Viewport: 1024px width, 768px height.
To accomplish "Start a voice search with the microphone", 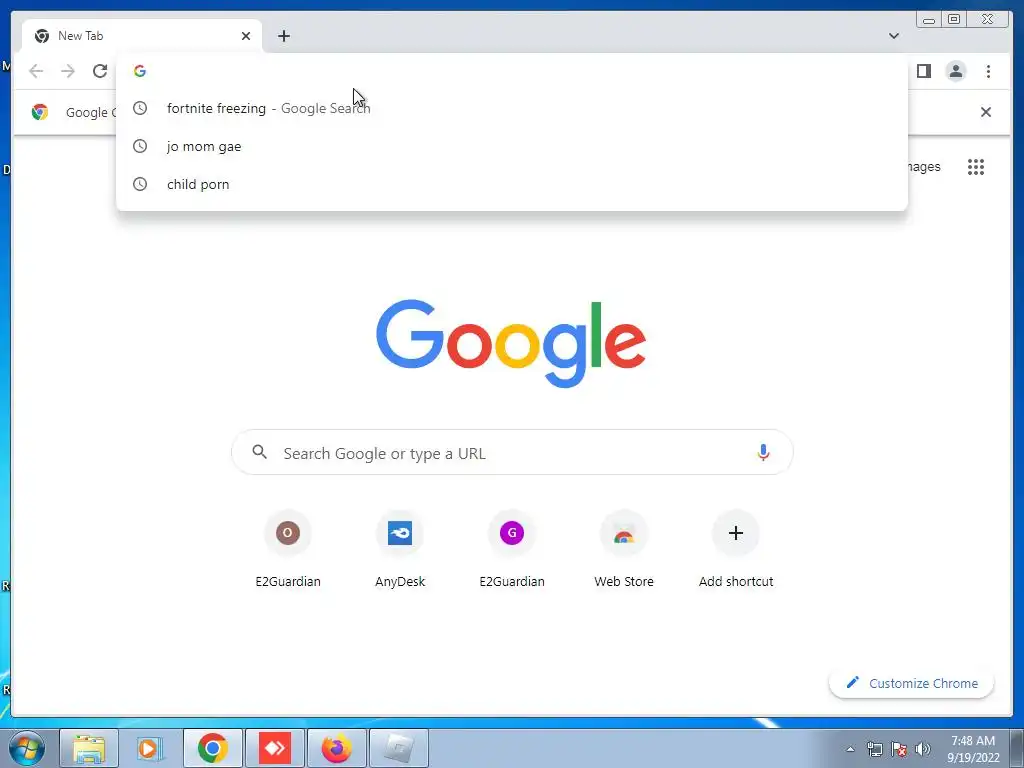I will click(x=763, y=452).
